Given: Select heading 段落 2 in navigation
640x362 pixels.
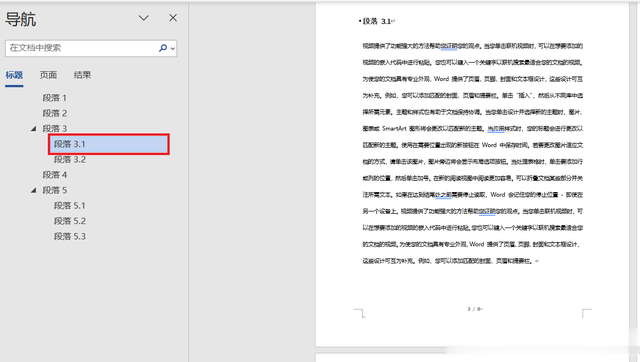Looking at the screenshot, I should [x=55, y=113].
